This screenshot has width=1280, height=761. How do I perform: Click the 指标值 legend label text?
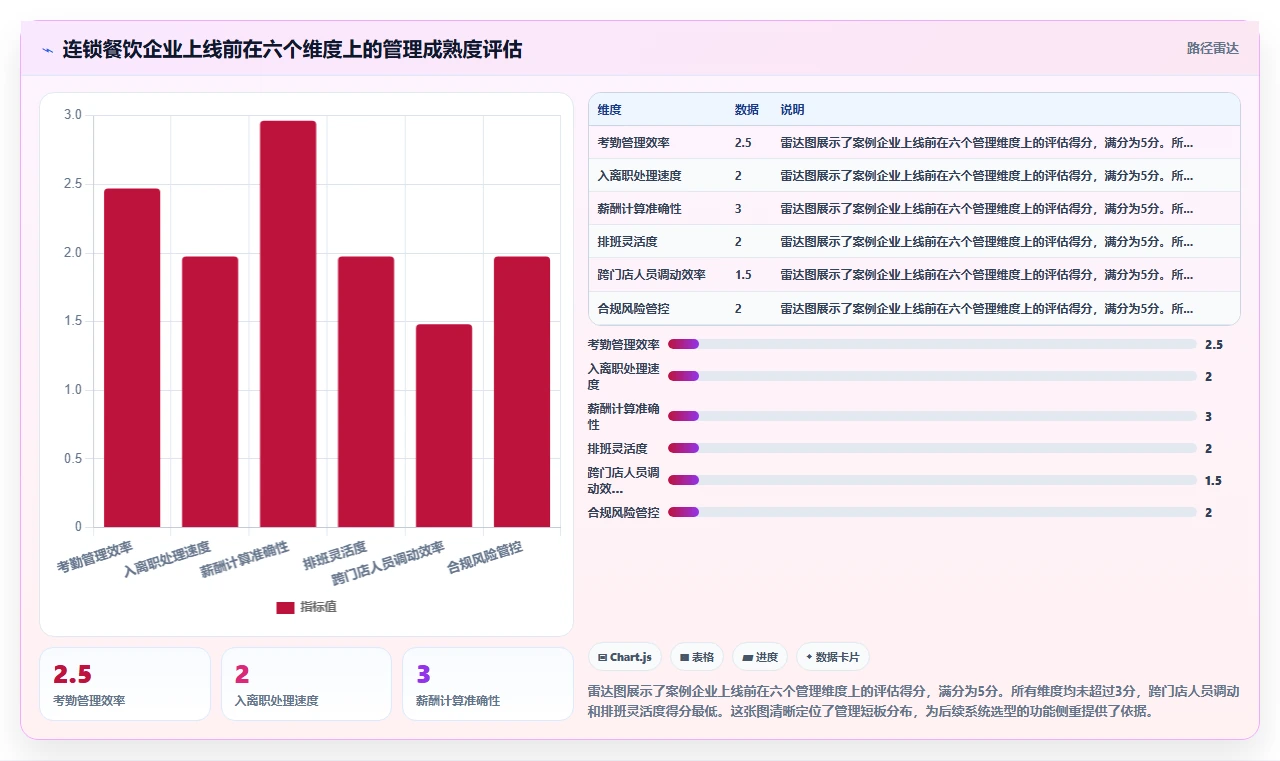(x=318, y=607)
